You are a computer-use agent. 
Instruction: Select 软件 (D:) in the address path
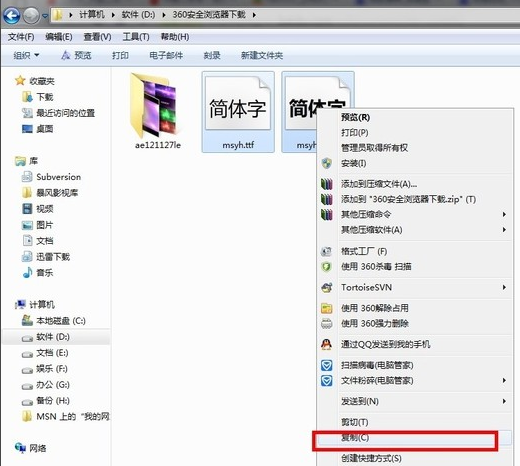[x=138, y=15]
